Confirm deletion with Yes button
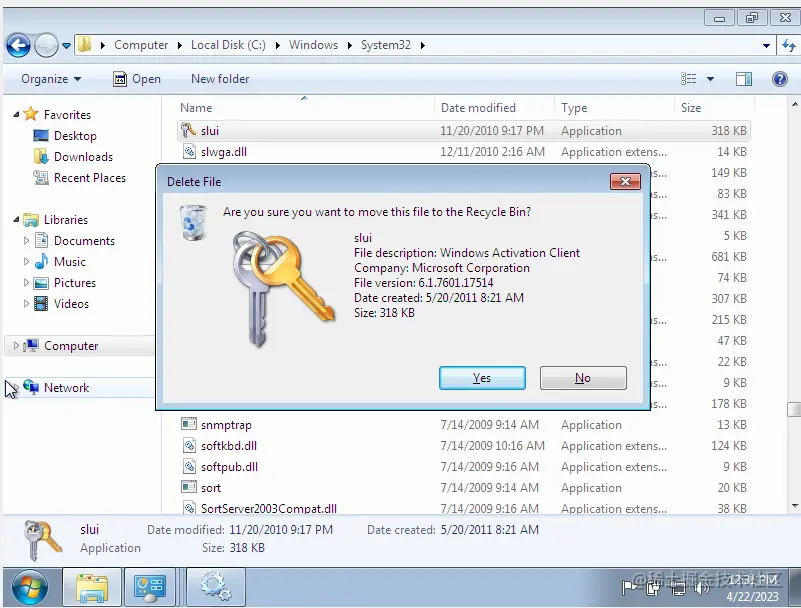This screenshot has height=608, width=801. [x=482, y=378]
